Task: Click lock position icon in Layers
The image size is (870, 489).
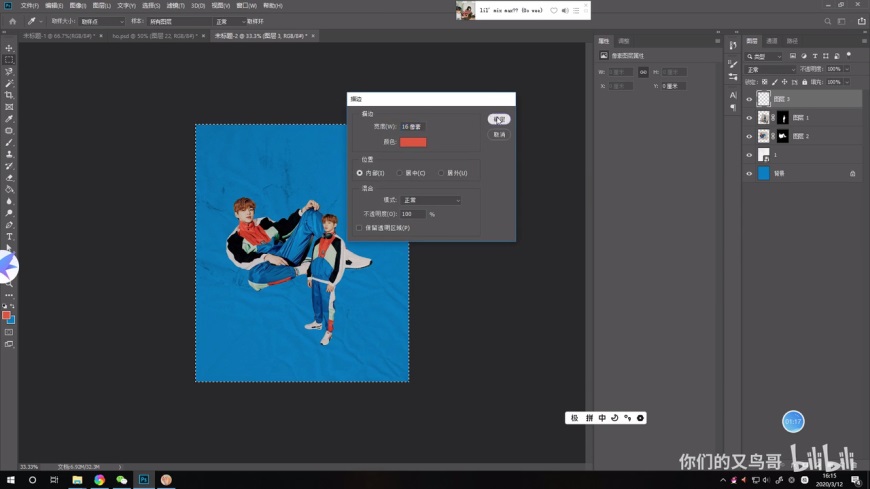Action: (785, 82)
